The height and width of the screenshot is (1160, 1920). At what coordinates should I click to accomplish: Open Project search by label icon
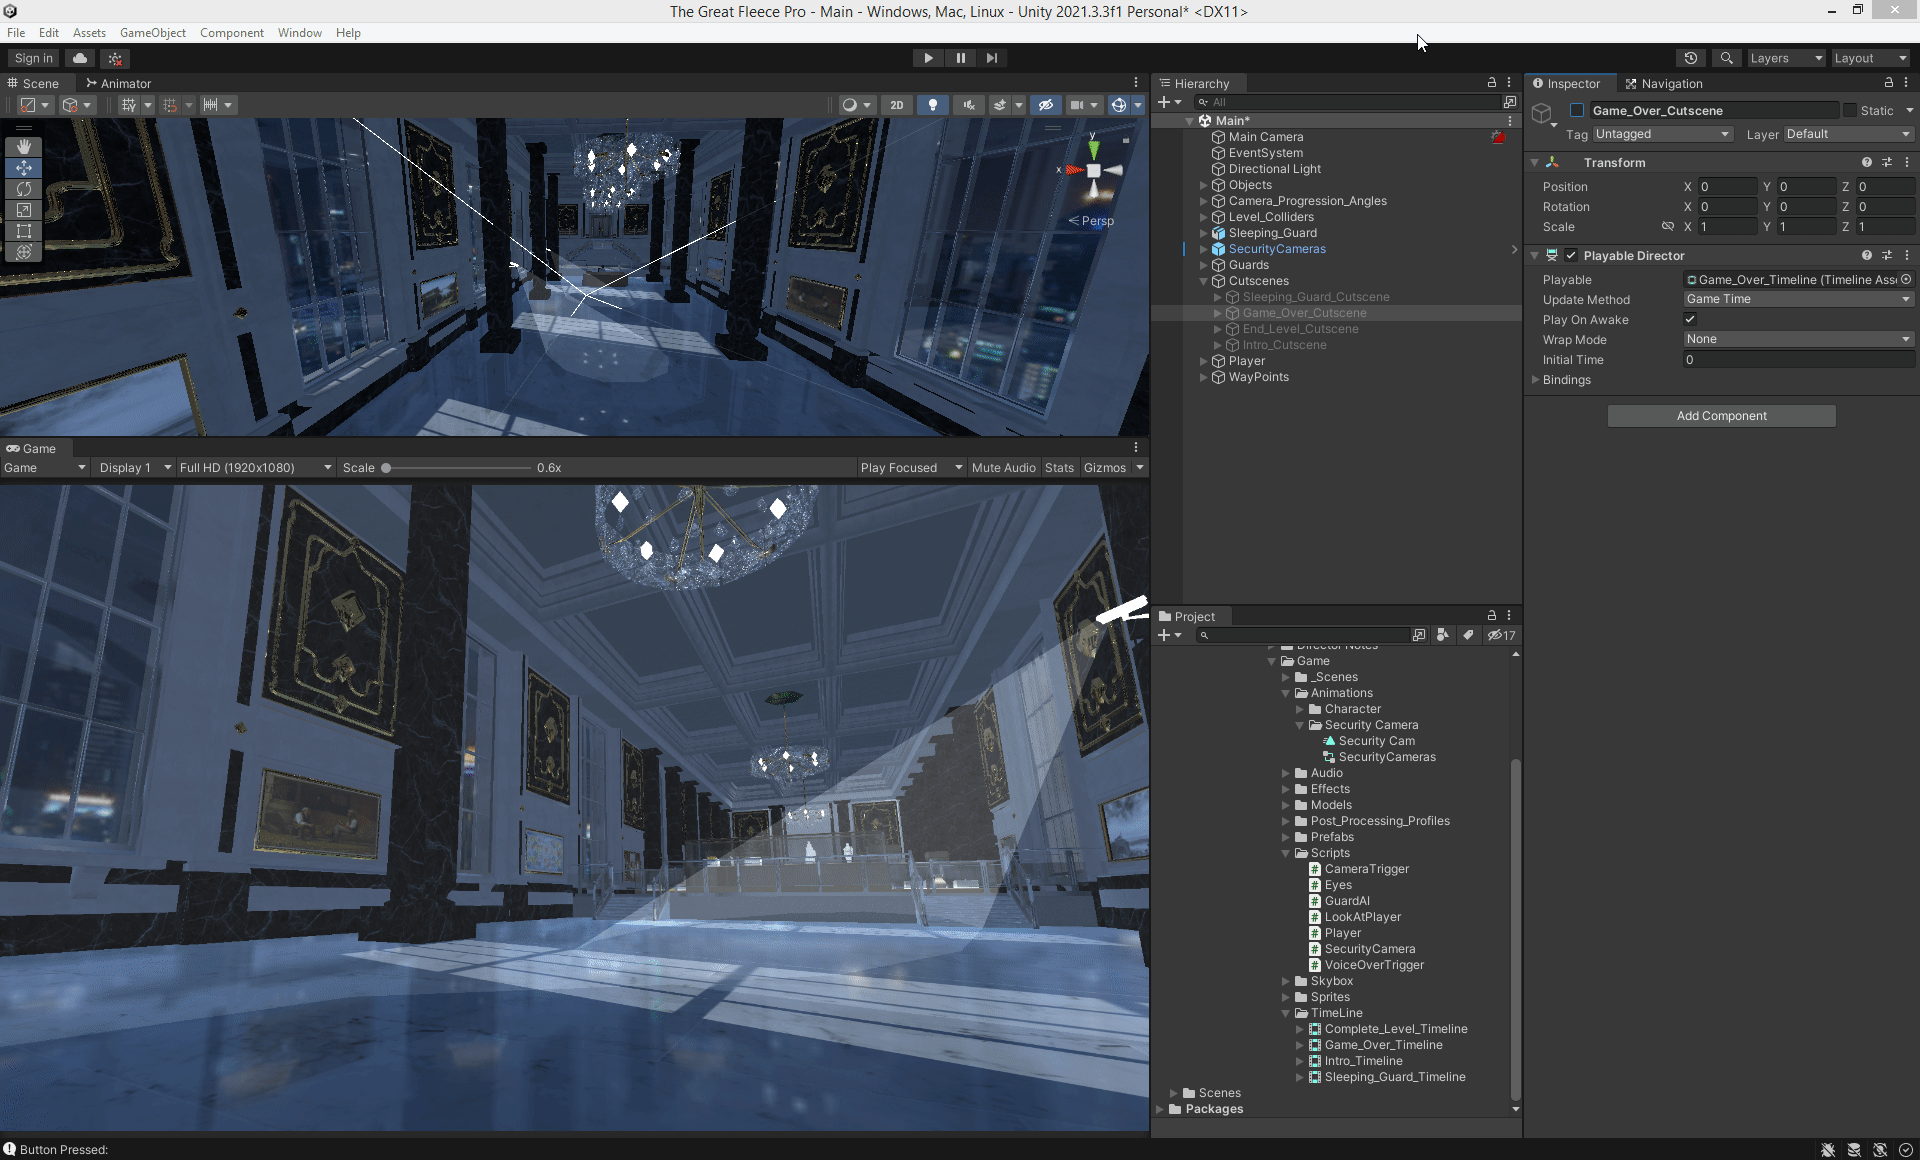point(1468,635)
